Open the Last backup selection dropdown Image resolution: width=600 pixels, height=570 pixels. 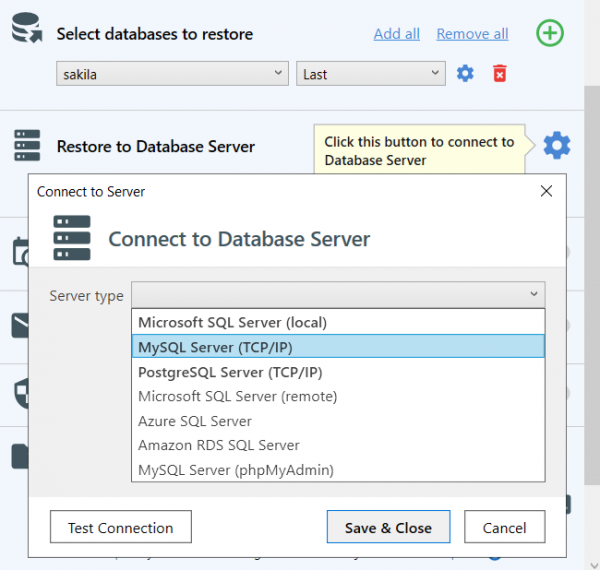pos(370,73)
